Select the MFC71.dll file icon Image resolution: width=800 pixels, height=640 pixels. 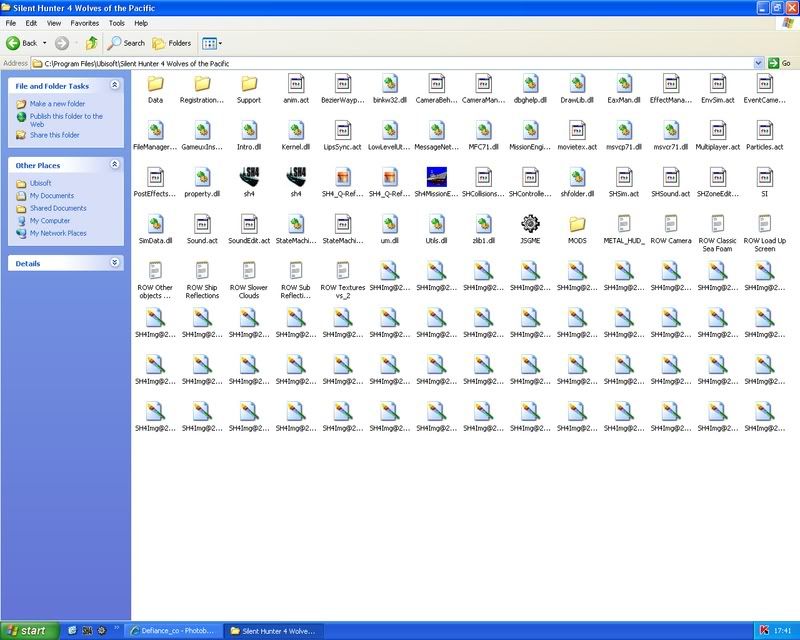coord(483,131)
